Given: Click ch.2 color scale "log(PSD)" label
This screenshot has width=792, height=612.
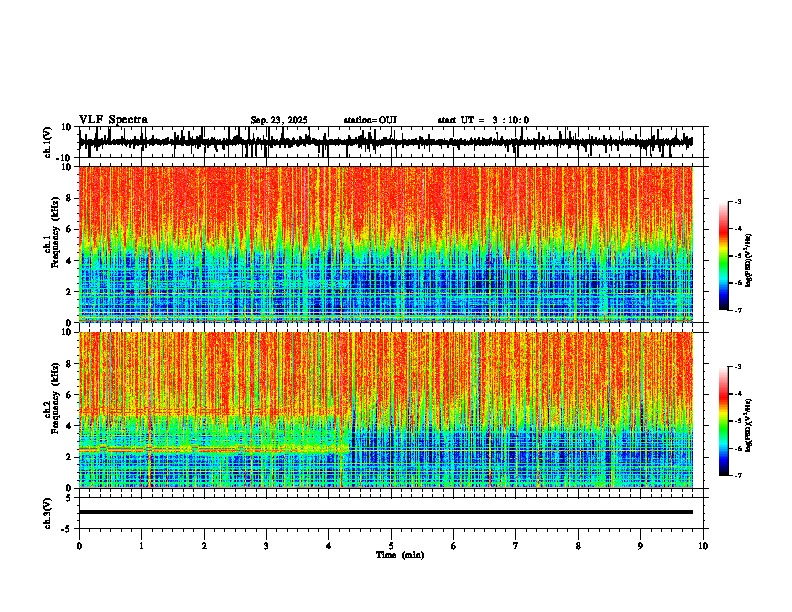Looking at the screenshot, I should point(749,426).
